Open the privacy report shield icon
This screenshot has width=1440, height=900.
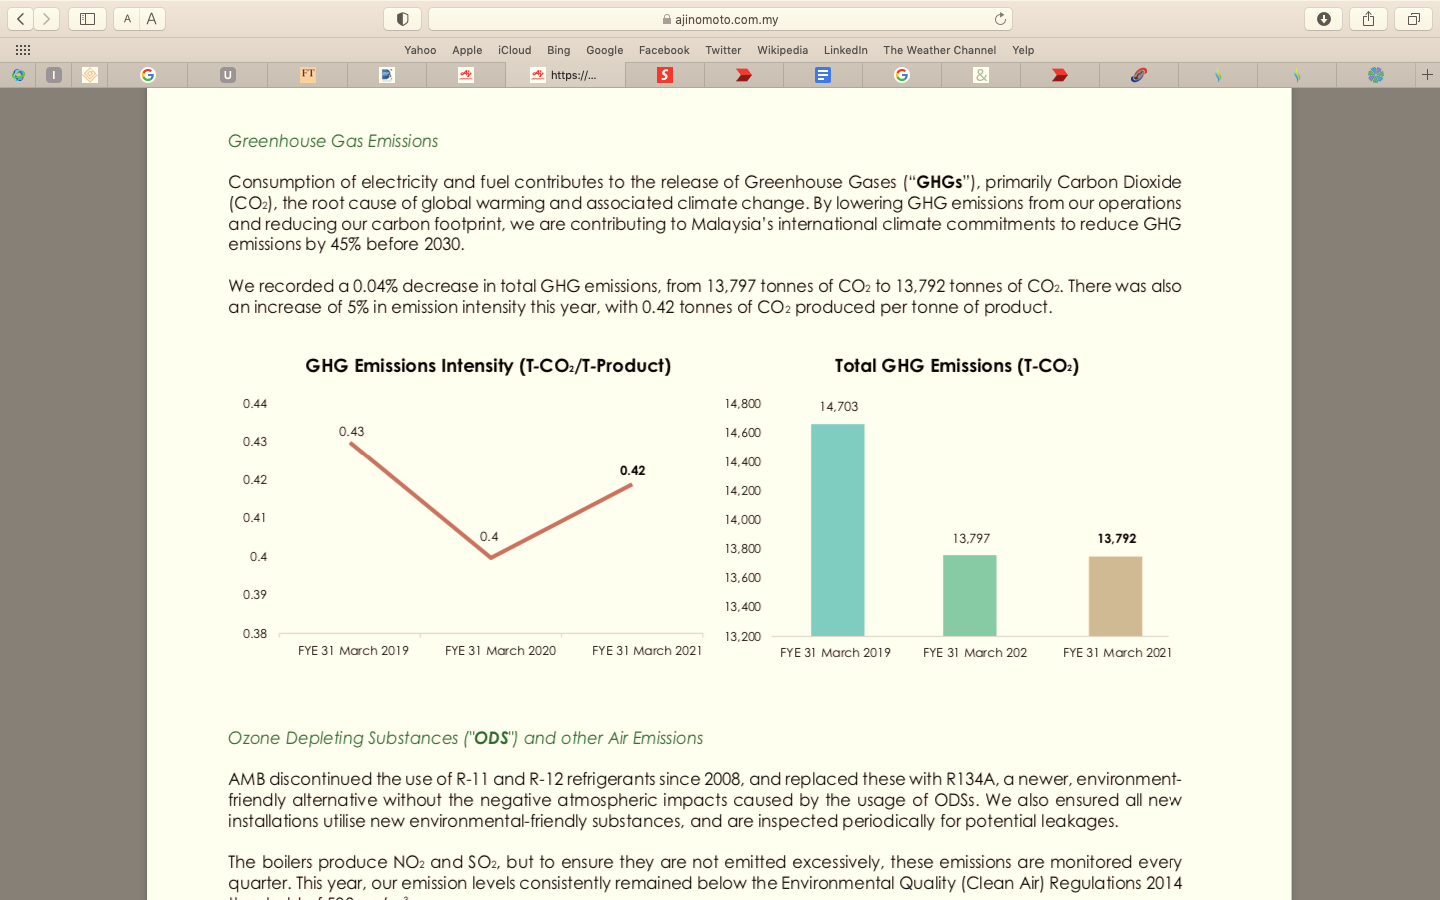click(402, 19)
